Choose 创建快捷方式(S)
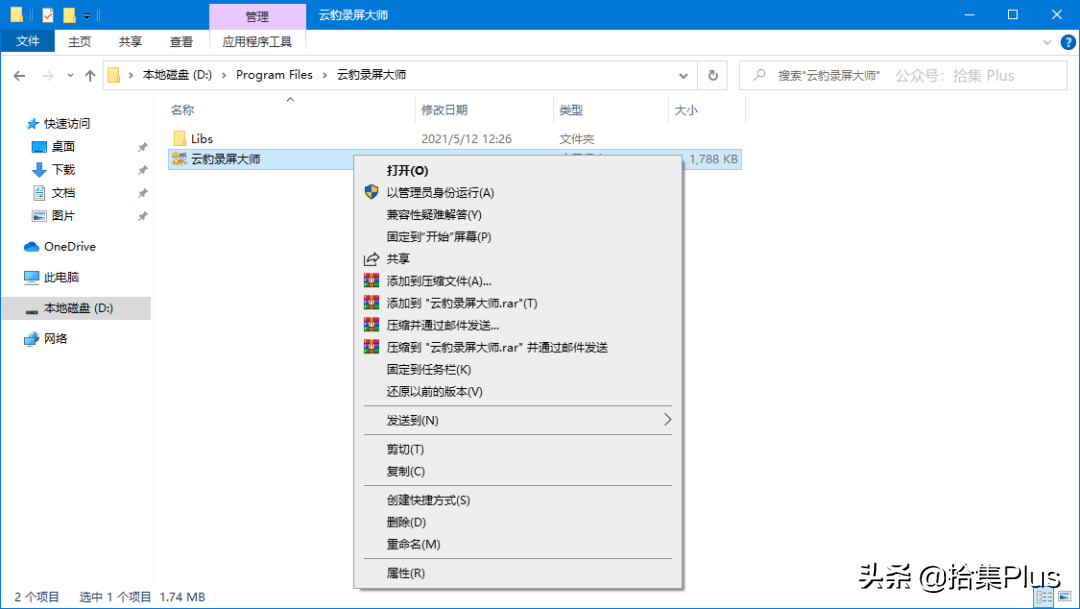 (518, 500)
